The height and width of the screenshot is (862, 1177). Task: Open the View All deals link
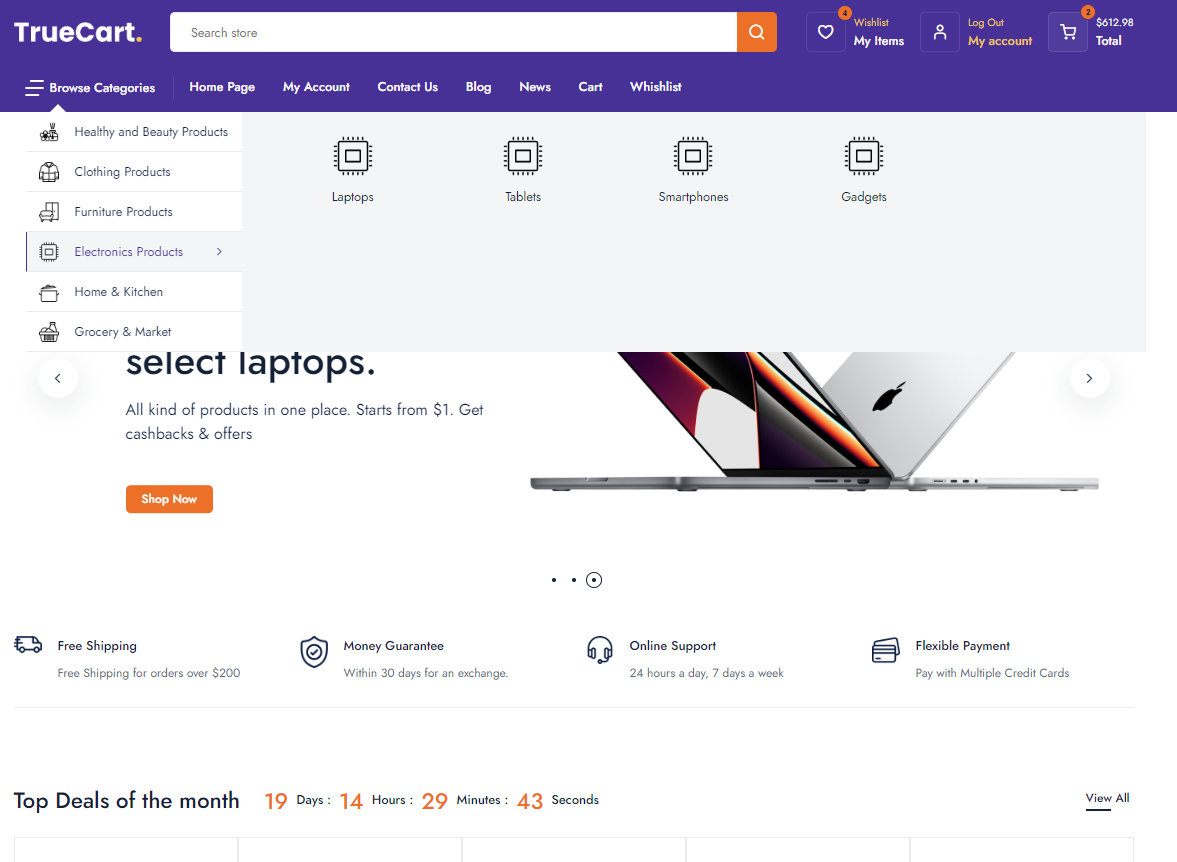(x=1107, y=798)
